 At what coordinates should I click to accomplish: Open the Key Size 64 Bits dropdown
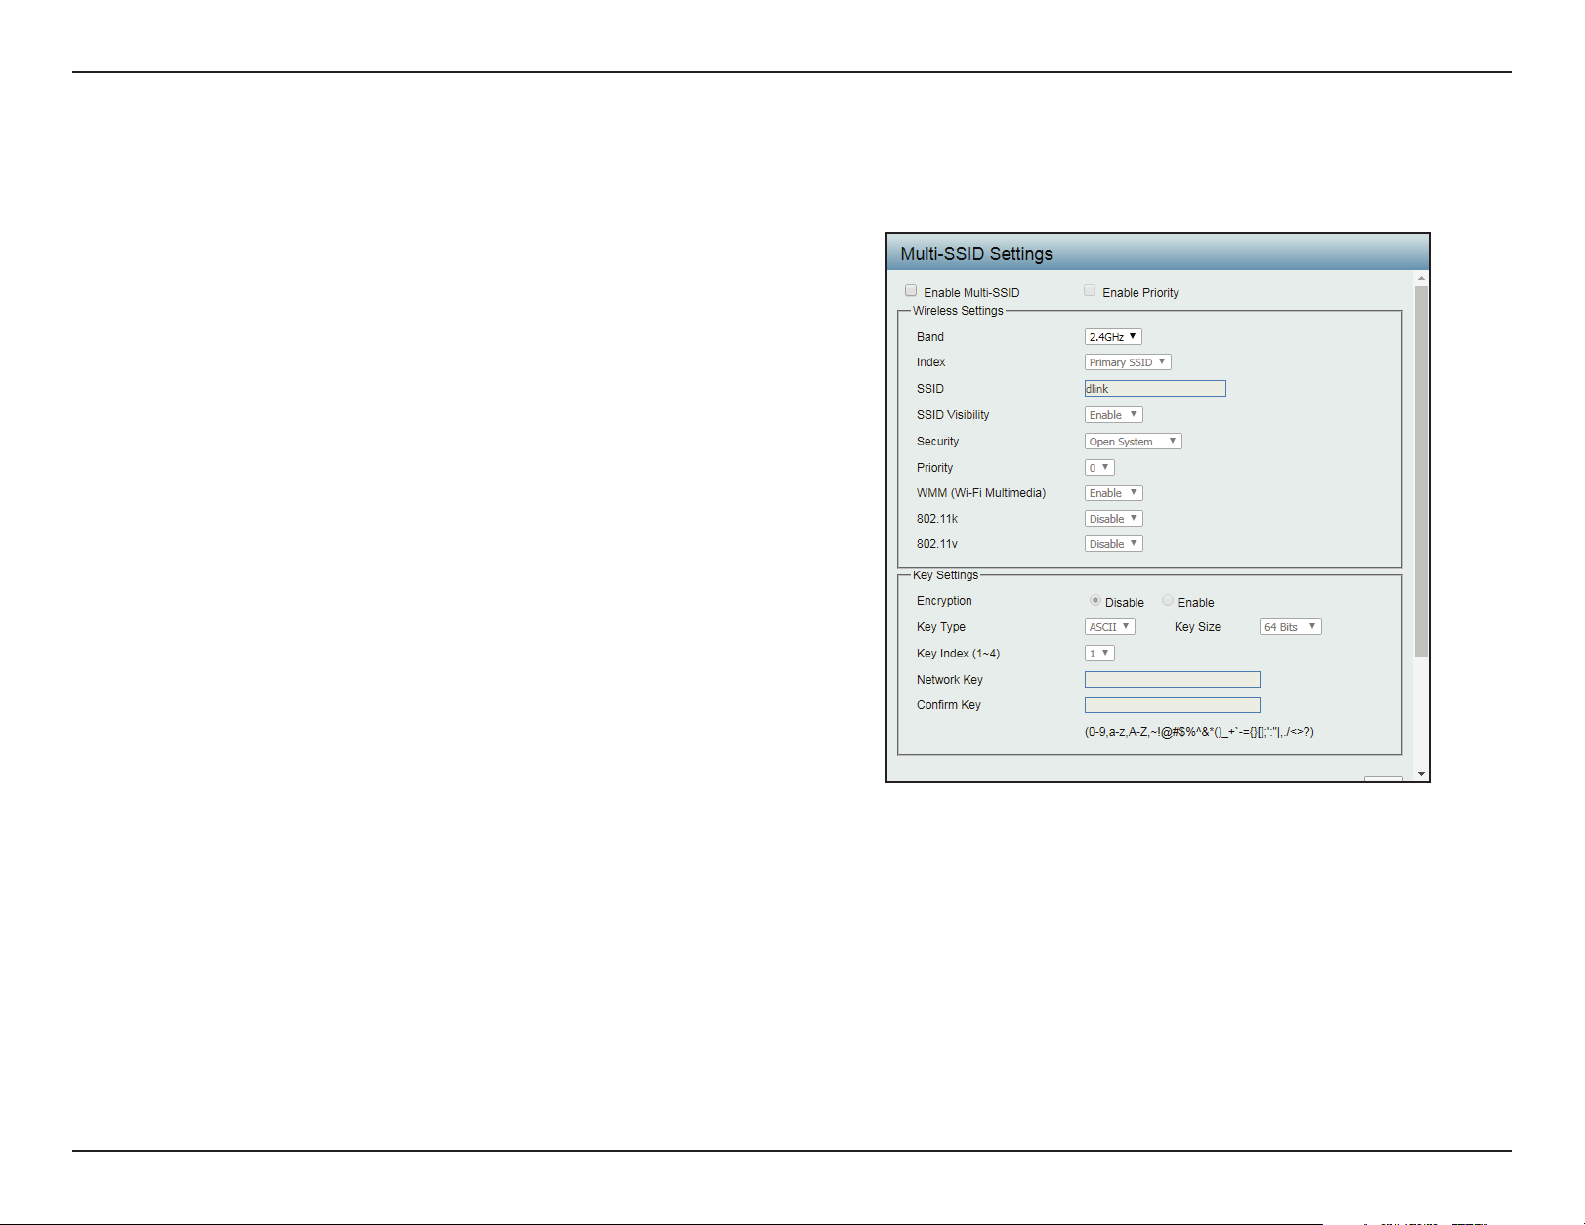click(1290, 627)
